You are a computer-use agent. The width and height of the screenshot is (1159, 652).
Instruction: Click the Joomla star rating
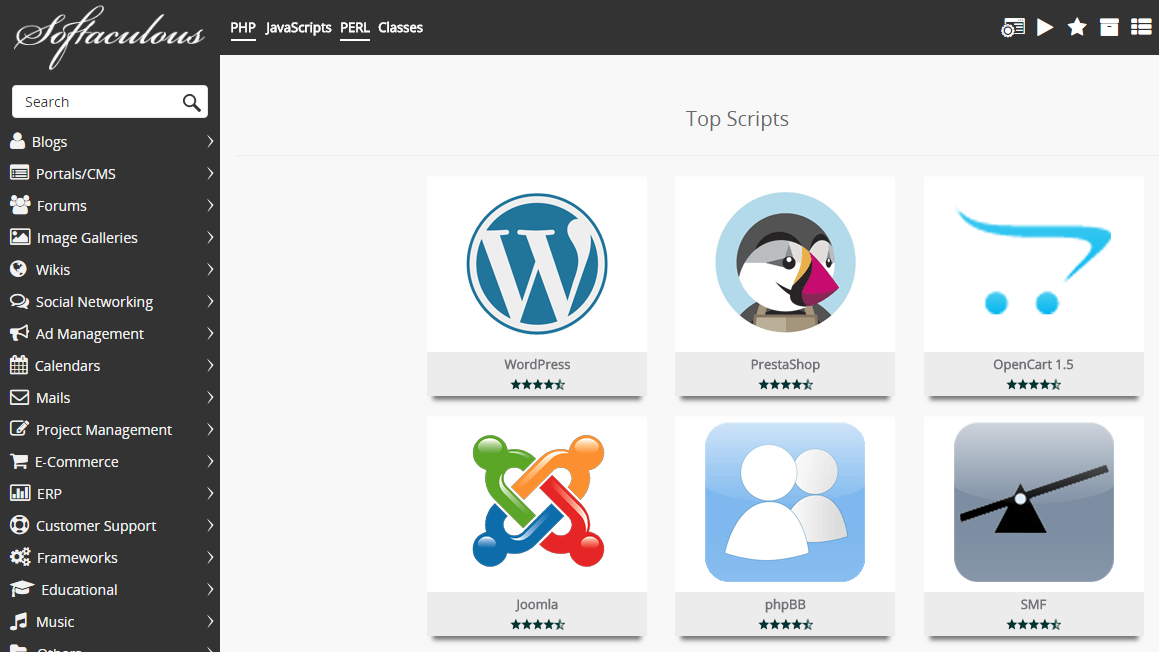coord(537,625)
